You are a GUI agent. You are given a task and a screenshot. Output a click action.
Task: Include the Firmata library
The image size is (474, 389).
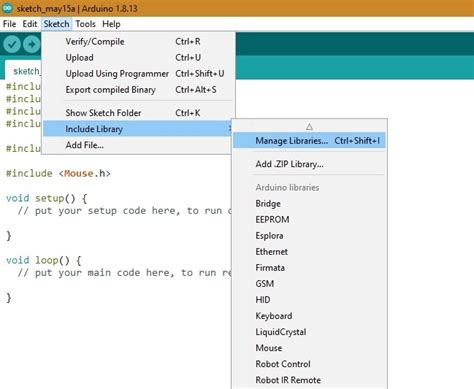pyautogui.click(x=309, y=268)
